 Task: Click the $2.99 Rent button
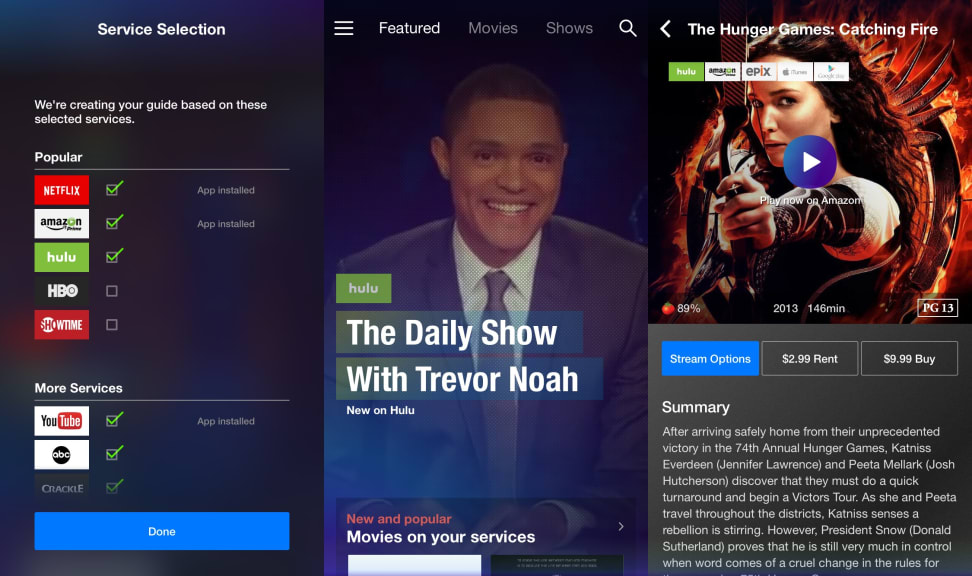810,358
